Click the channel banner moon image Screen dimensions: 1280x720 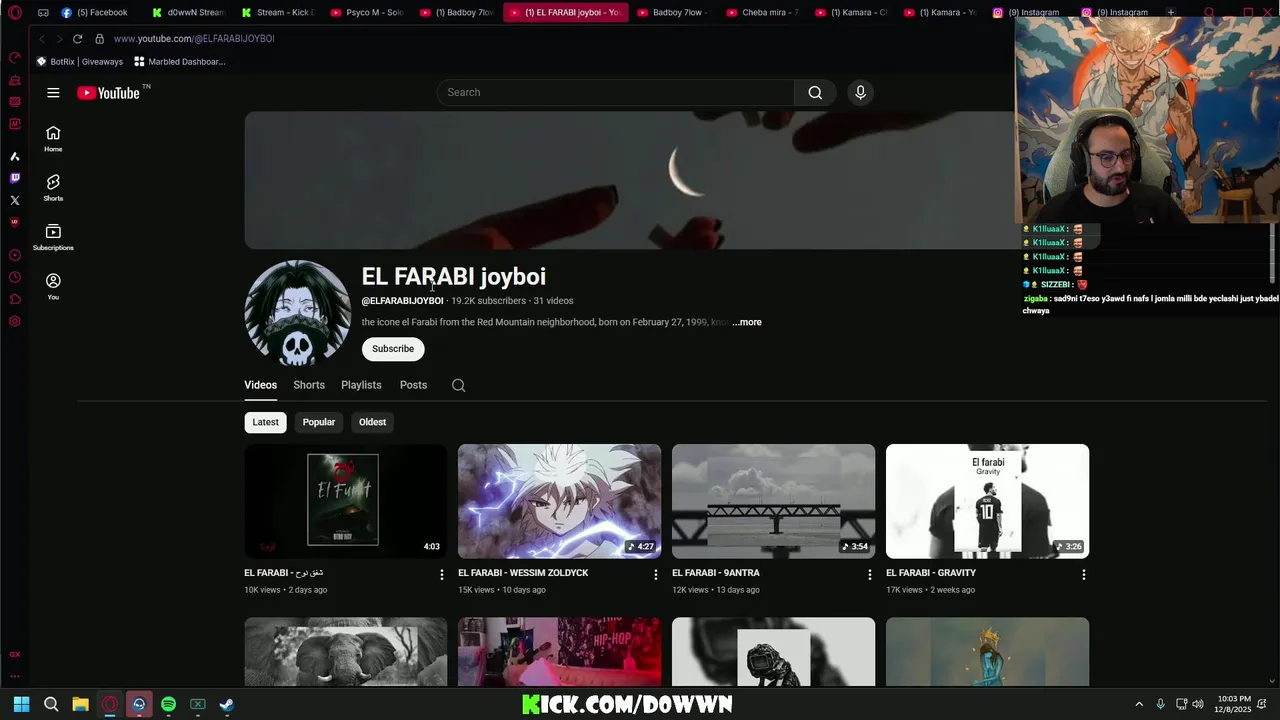click(x=630, y=180)
